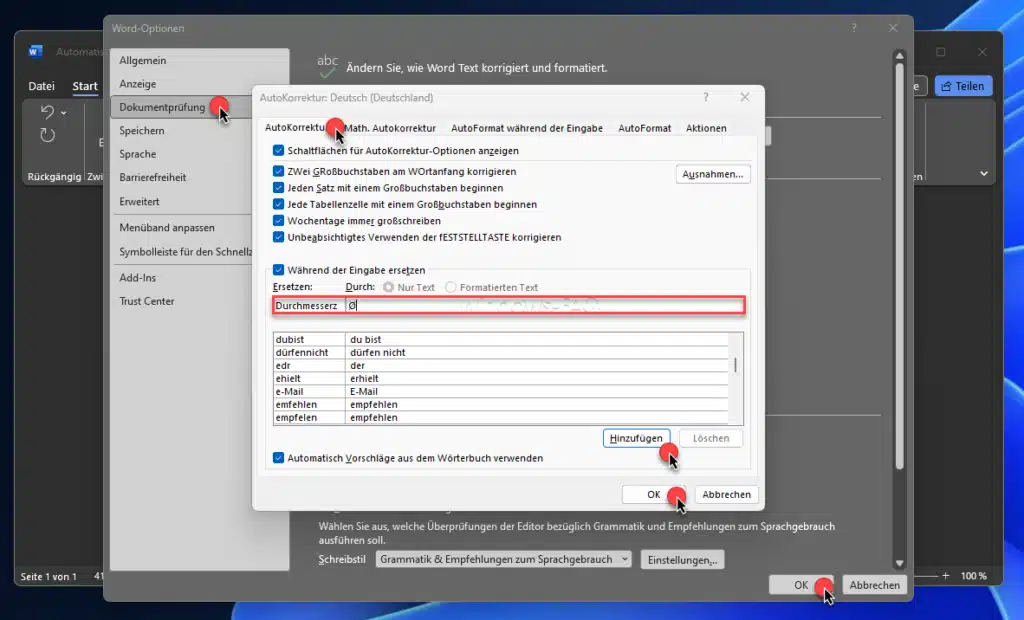The height and width of the screenshot is (620, 1024).
Task: Select the edr list row
Action: coord(501,365)
